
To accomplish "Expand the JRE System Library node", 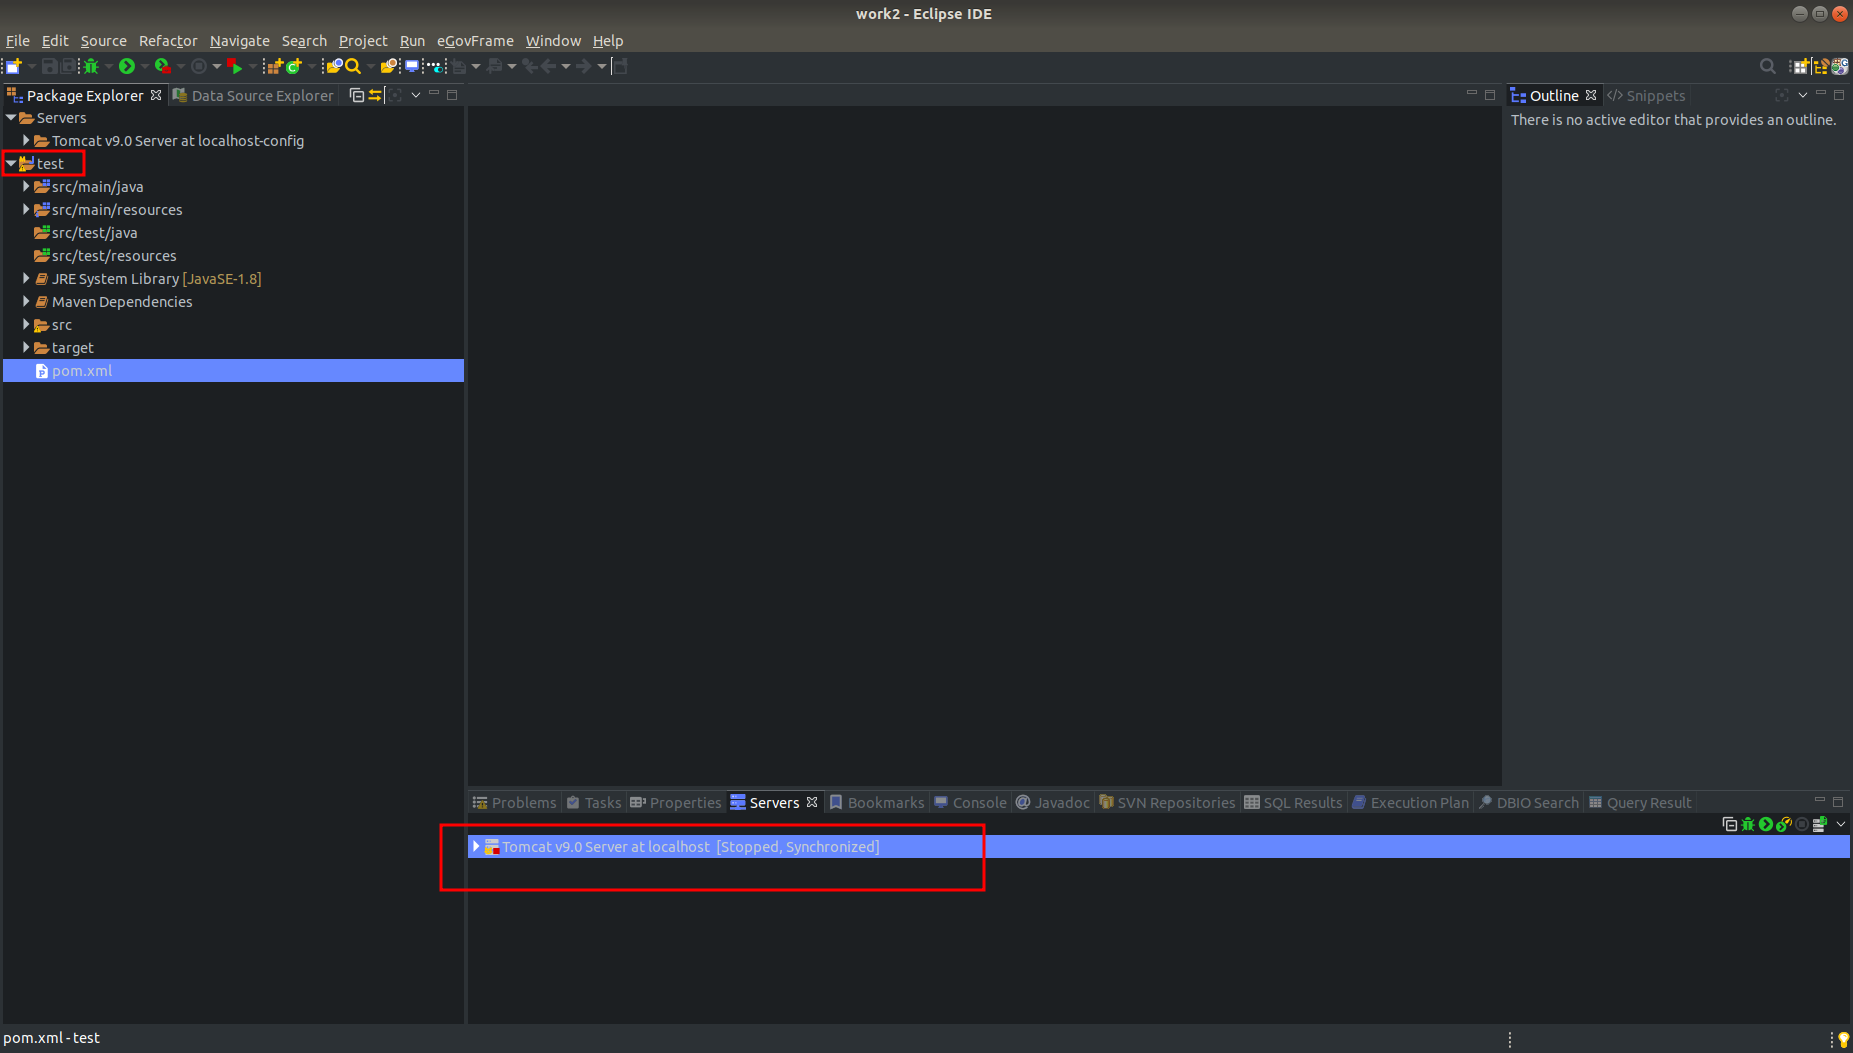I will pos(26,278).
